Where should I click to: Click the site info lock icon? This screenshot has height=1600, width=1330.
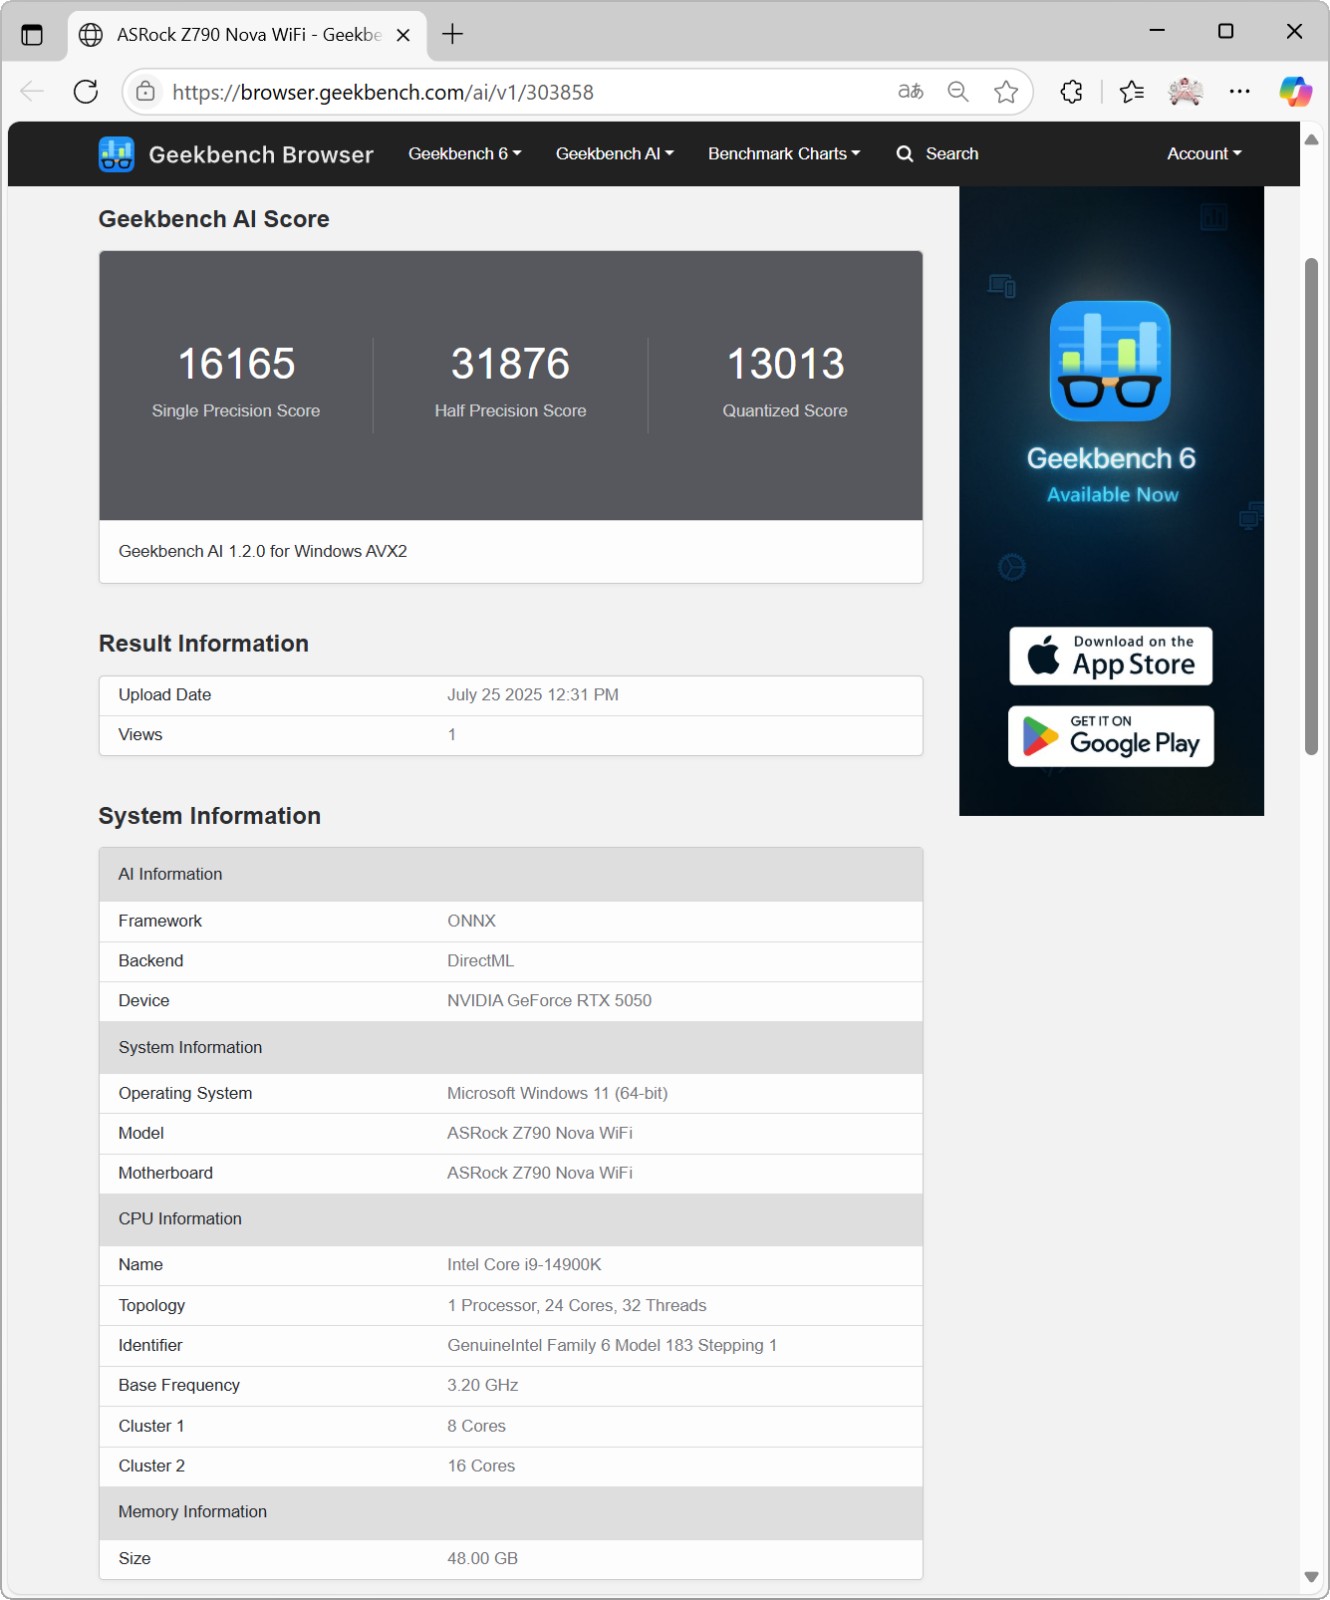pyautogui.click(x=146, y=92)
